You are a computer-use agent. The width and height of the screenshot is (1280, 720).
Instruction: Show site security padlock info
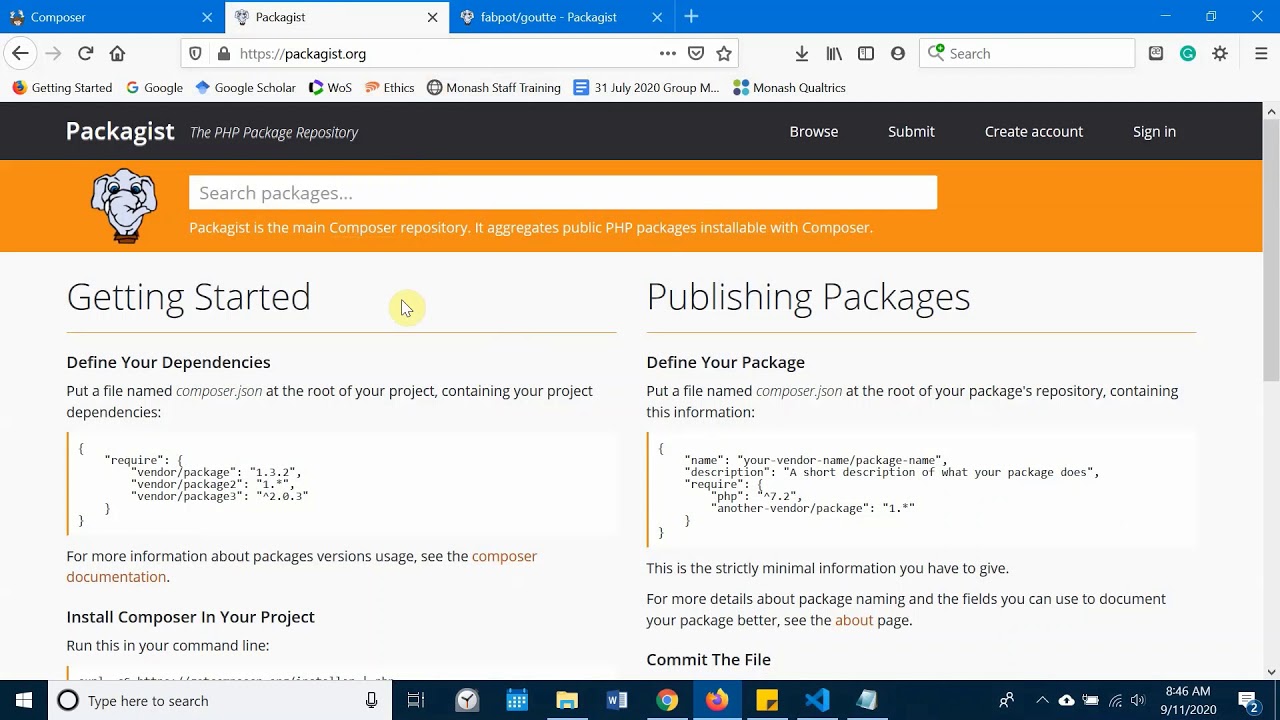tap(223, 53)
